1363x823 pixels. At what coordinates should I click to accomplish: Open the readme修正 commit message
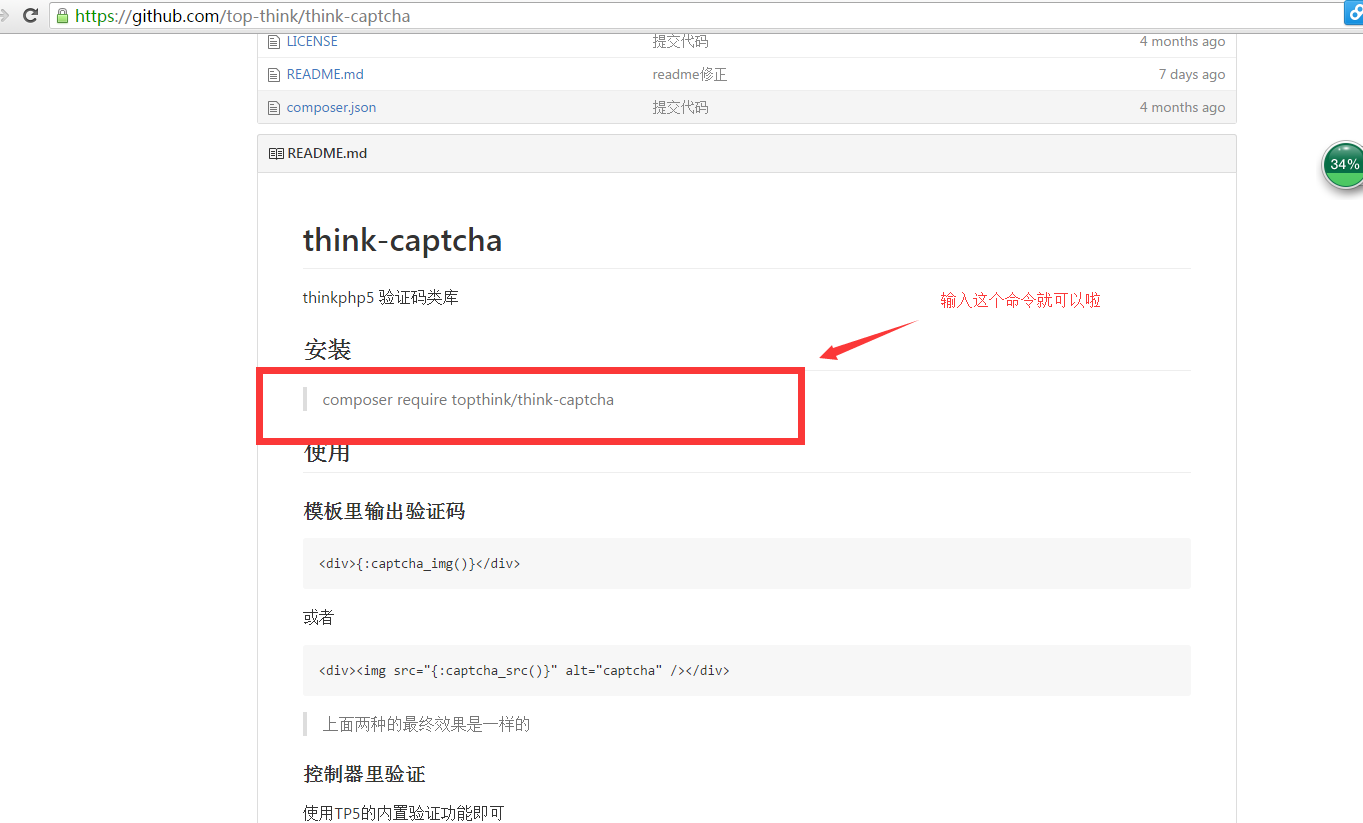(689, 74)
